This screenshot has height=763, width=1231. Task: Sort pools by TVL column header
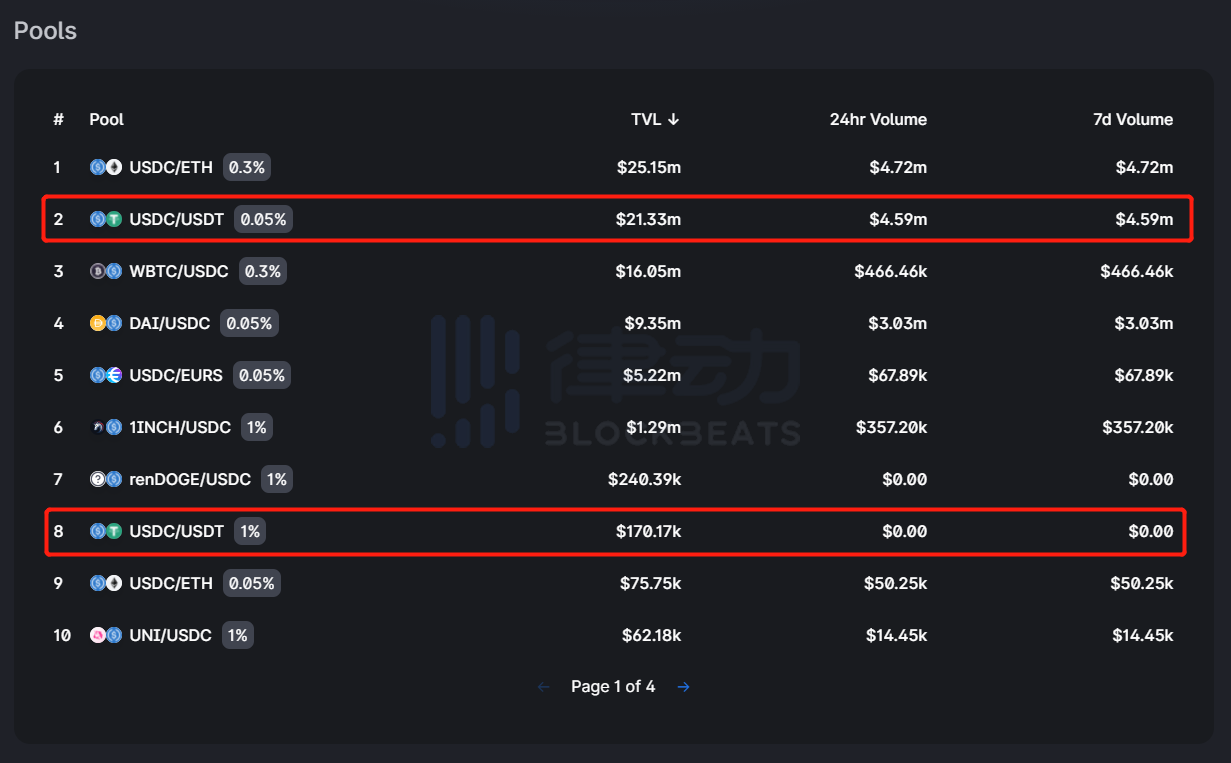tap(655, 119)
